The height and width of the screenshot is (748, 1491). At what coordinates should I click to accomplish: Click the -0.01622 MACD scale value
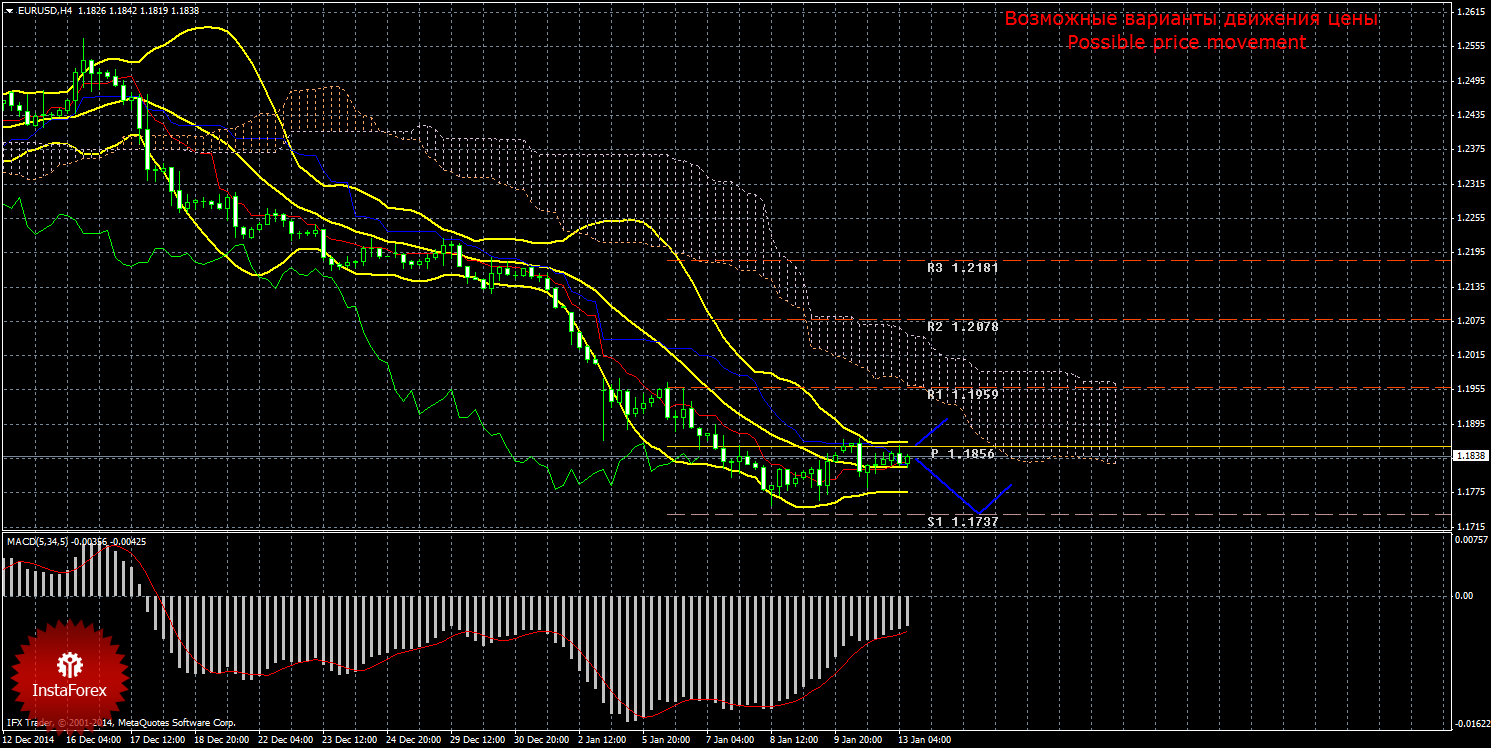[x=1467, y=723]
